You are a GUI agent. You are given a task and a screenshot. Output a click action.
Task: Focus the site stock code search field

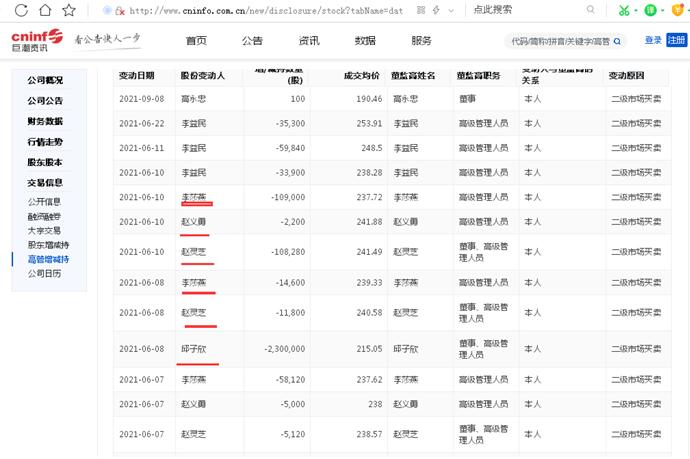[x=560, y=41]
